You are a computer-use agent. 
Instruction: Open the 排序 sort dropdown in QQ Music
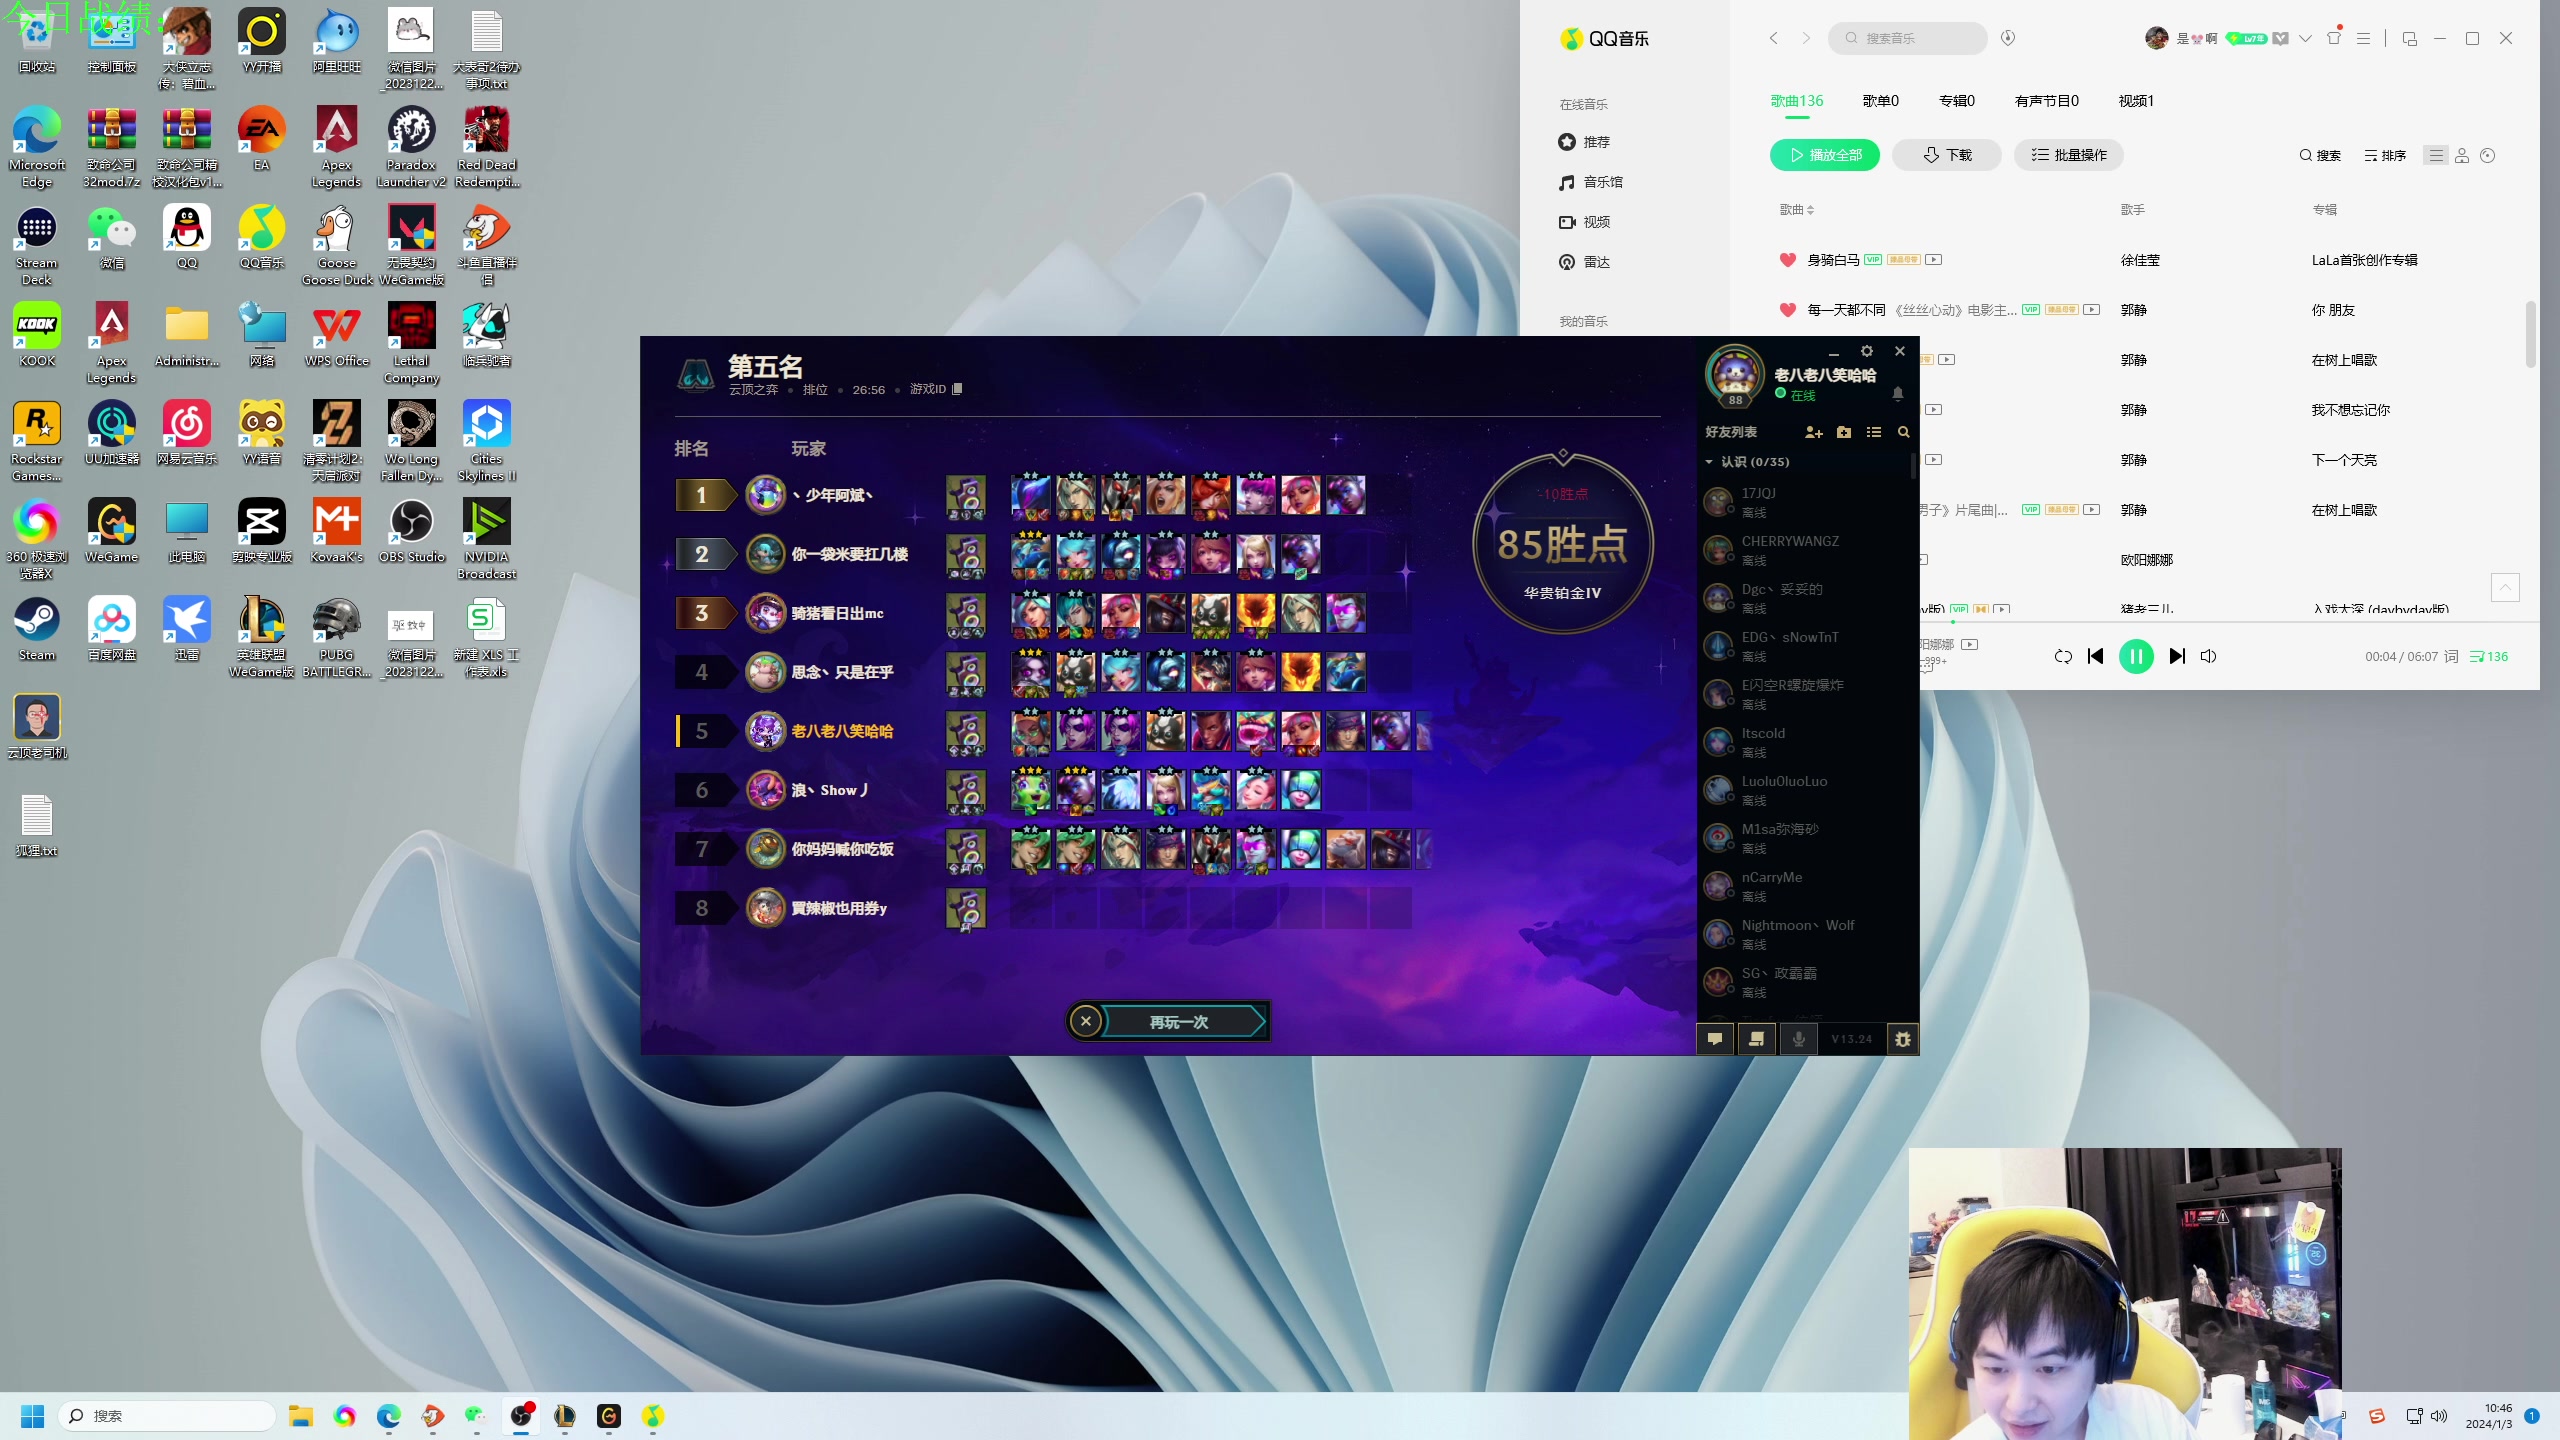2385,155
